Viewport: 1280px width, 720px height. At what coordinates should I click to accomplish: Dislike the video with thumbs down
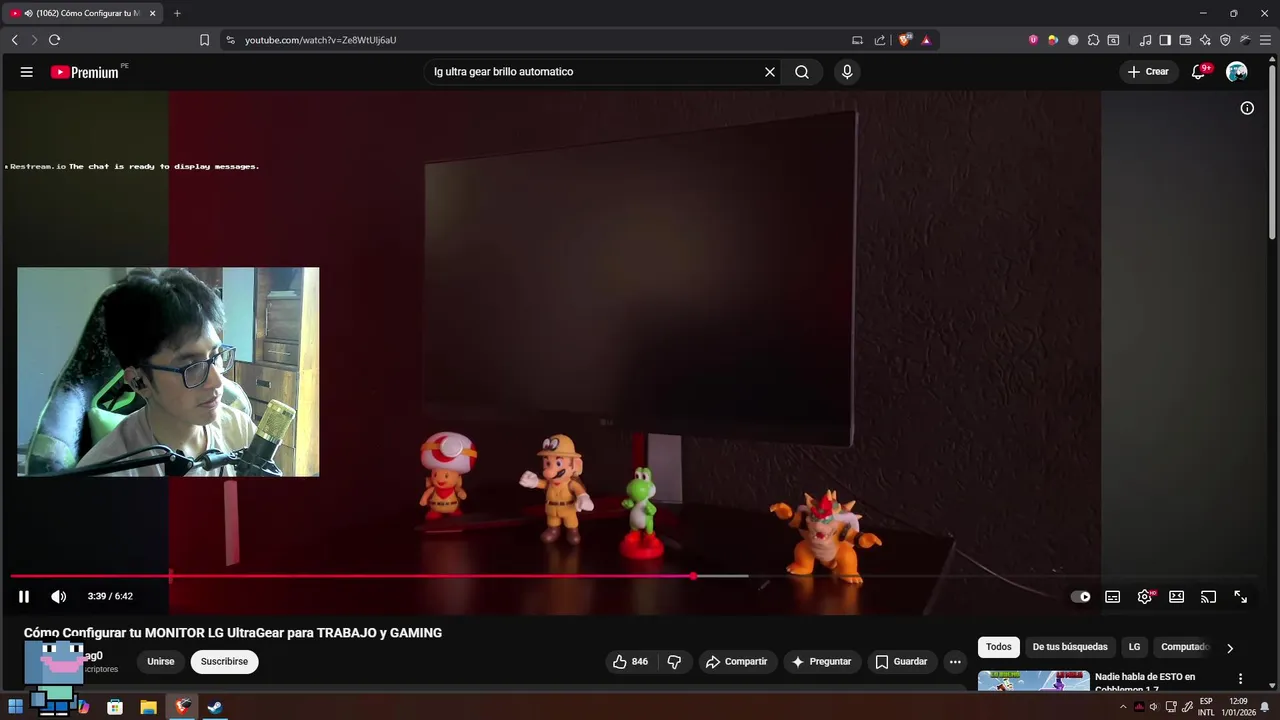click(x=674, y=662)
